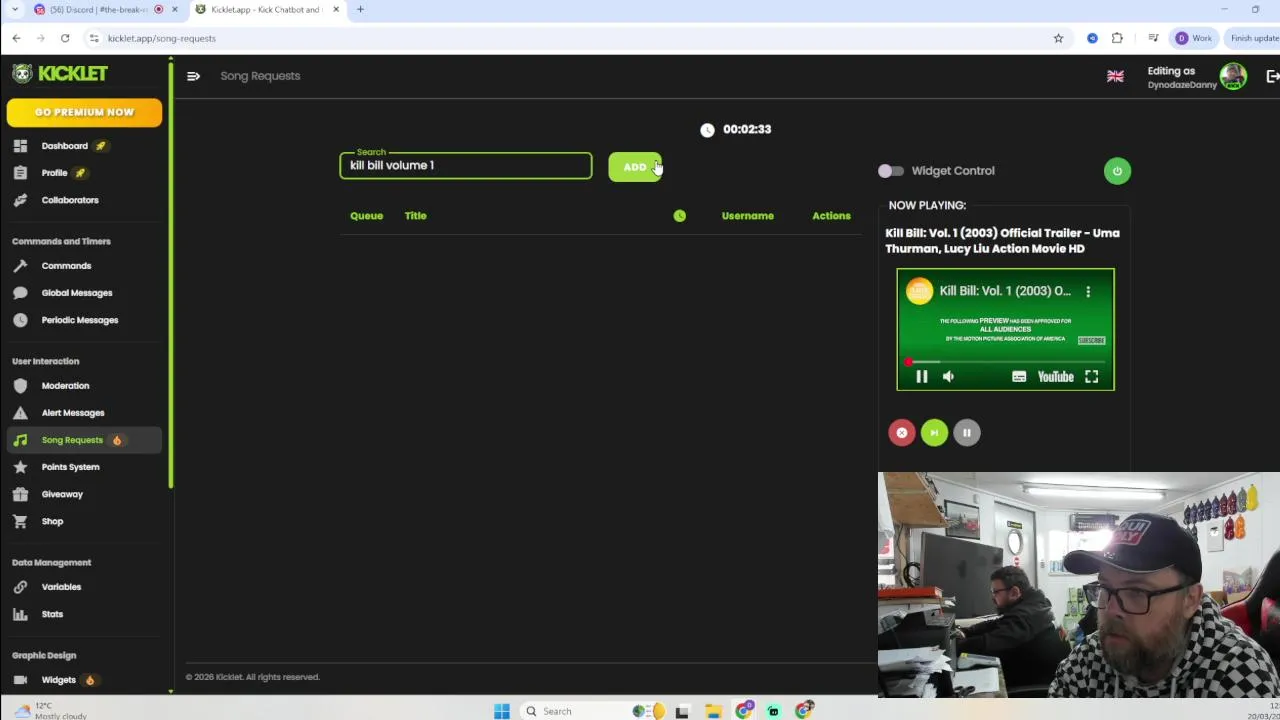Click the Moderation shield icon
Screen dimensions: 1280x720
point(20,386)
